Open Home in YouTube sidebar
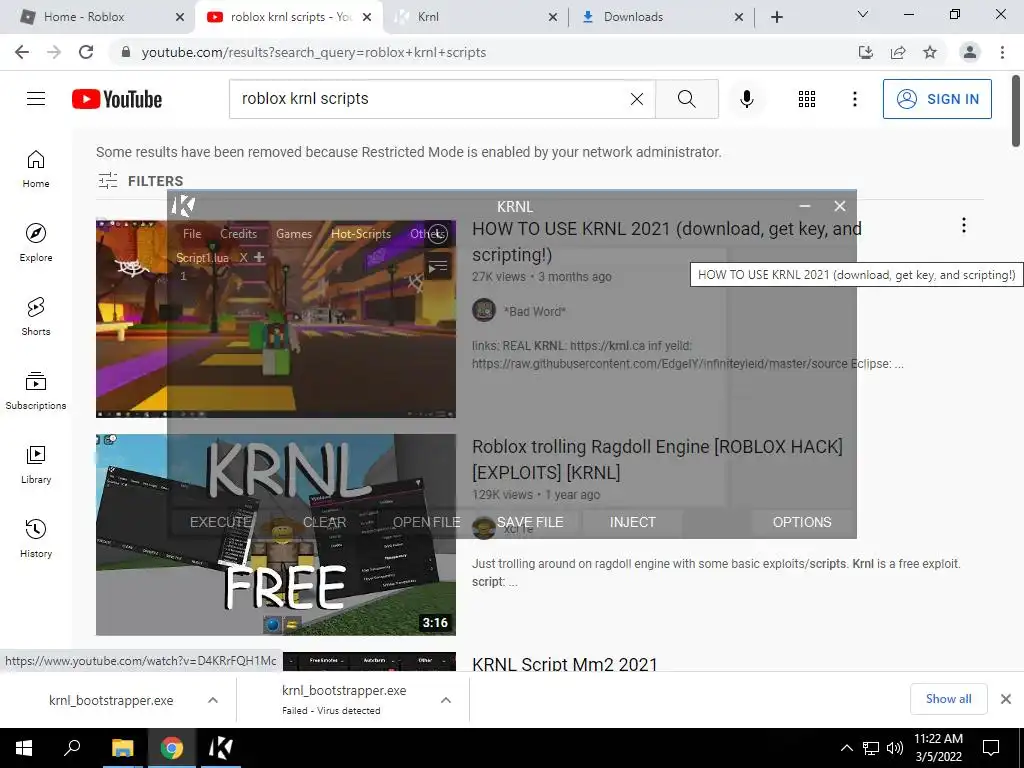The image size is (1024, 768). 36,169
